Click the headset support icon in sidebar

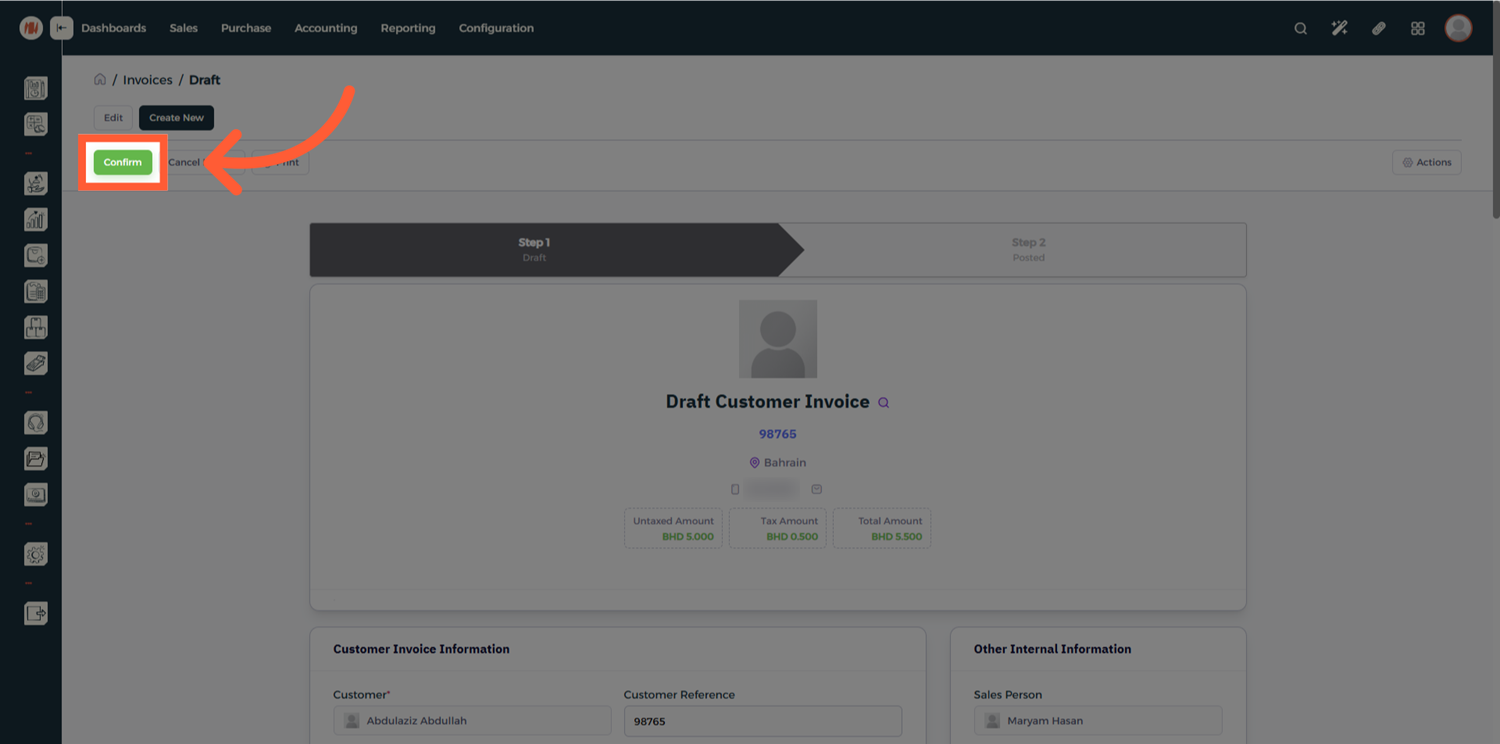[x=36, y=423]
